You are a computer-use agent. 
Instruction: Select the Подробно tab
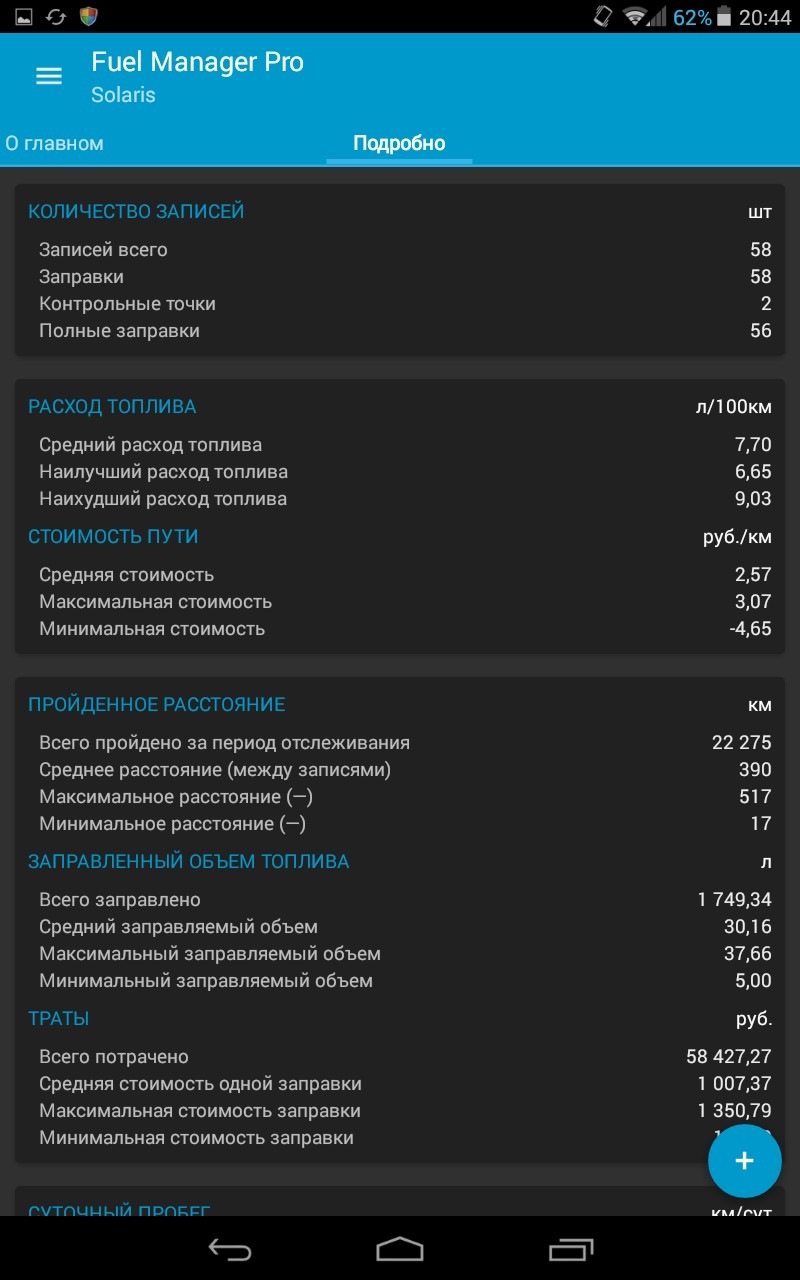pos(399,143)
